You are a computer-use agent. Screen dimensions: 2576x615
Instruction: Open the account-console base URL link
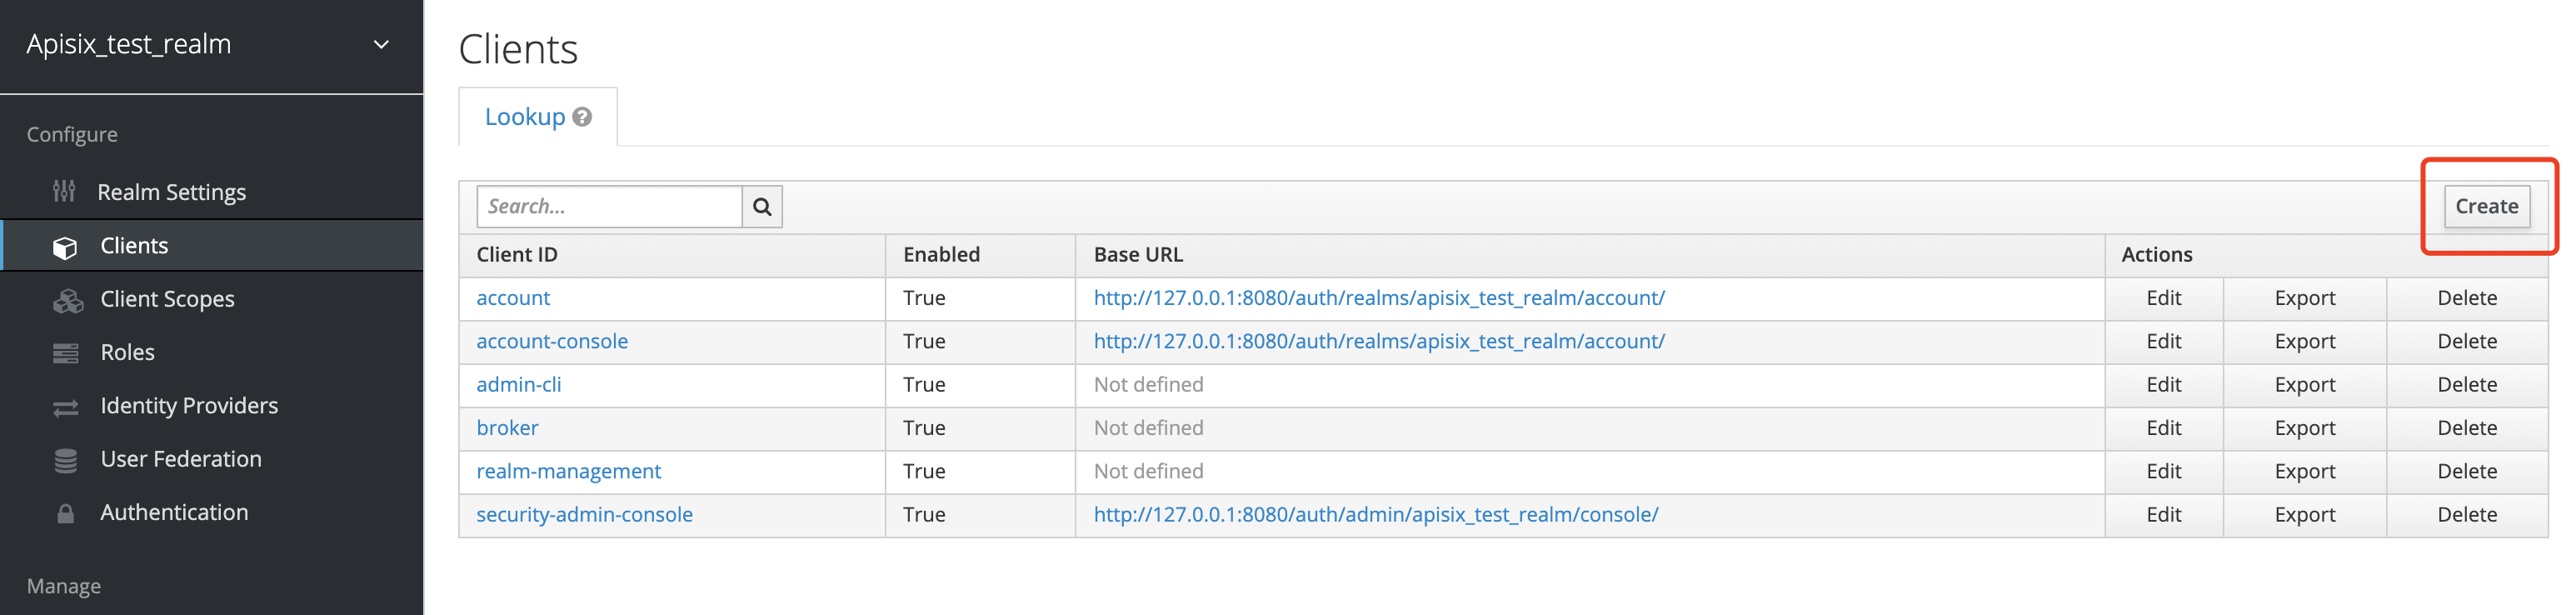pyautogui.click(x=1378, y=341)
